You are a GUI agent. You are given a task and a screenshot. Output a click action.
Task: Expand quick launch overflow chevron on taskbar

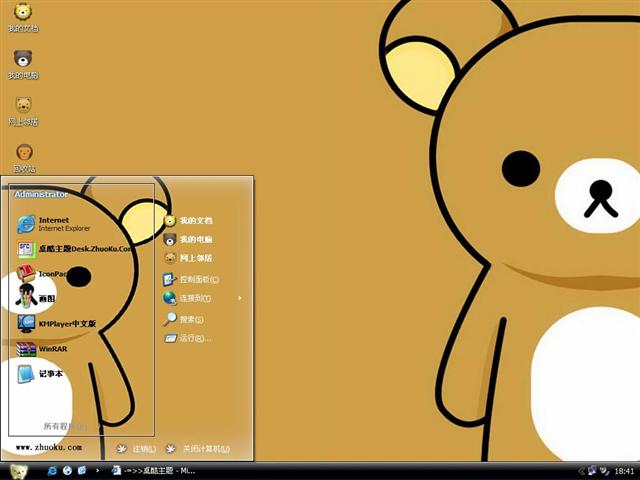pos(97,470)
